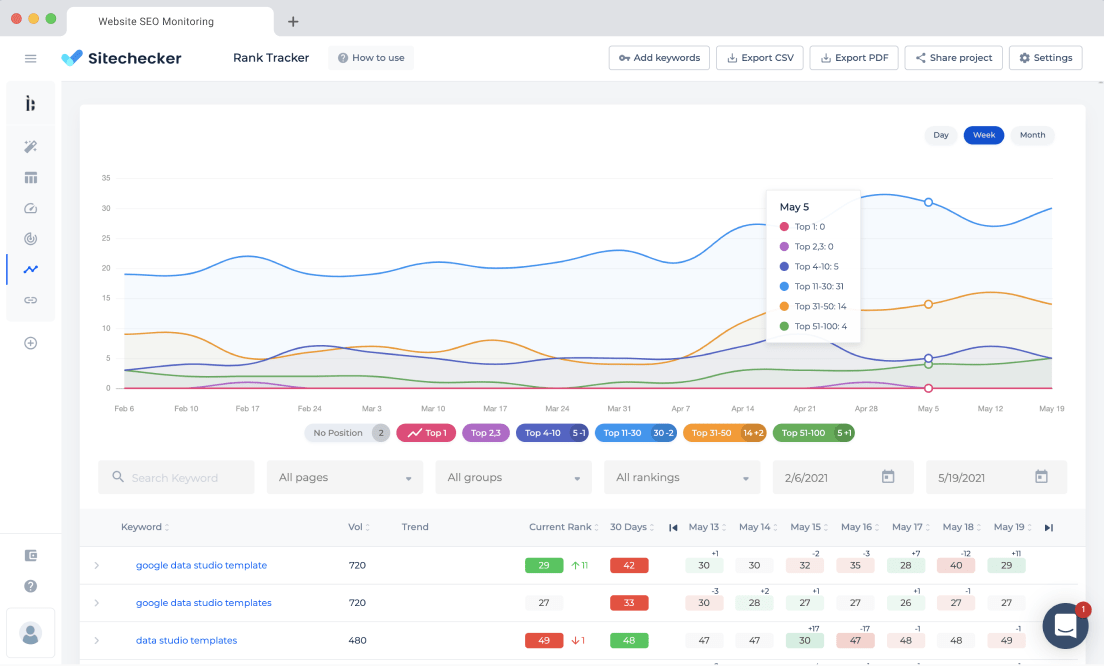
Task: Click the Add keywords button
Action: click(659, 58)
